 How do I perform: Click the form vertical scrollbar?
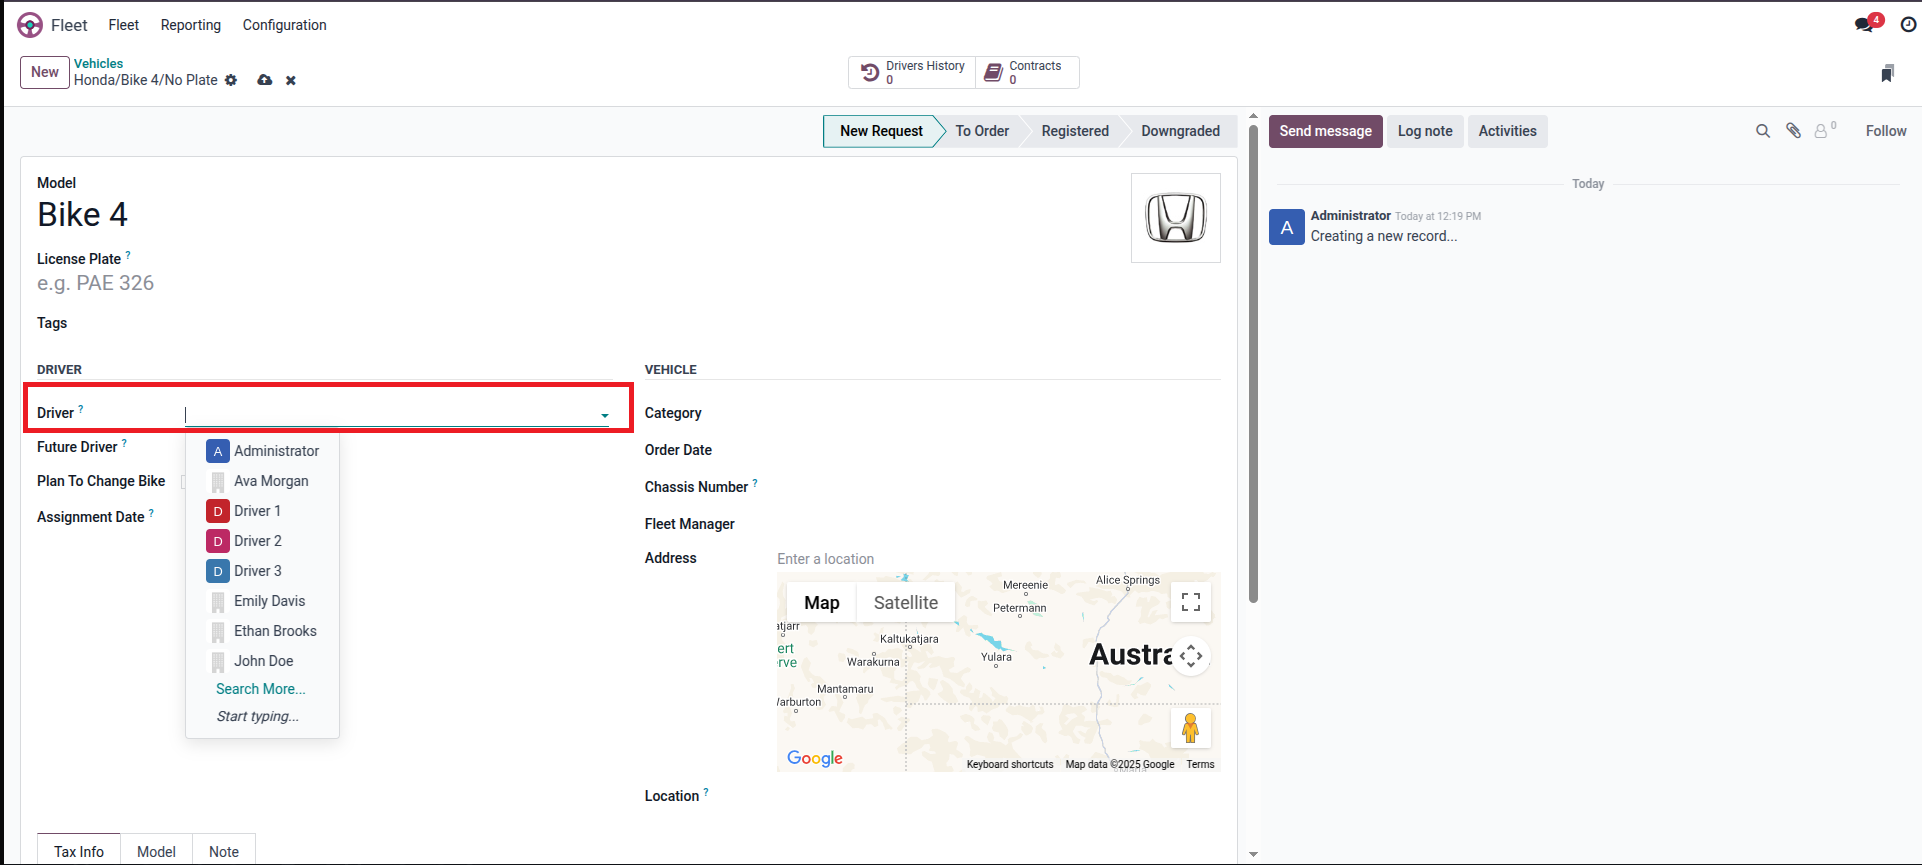(1253, 363)
